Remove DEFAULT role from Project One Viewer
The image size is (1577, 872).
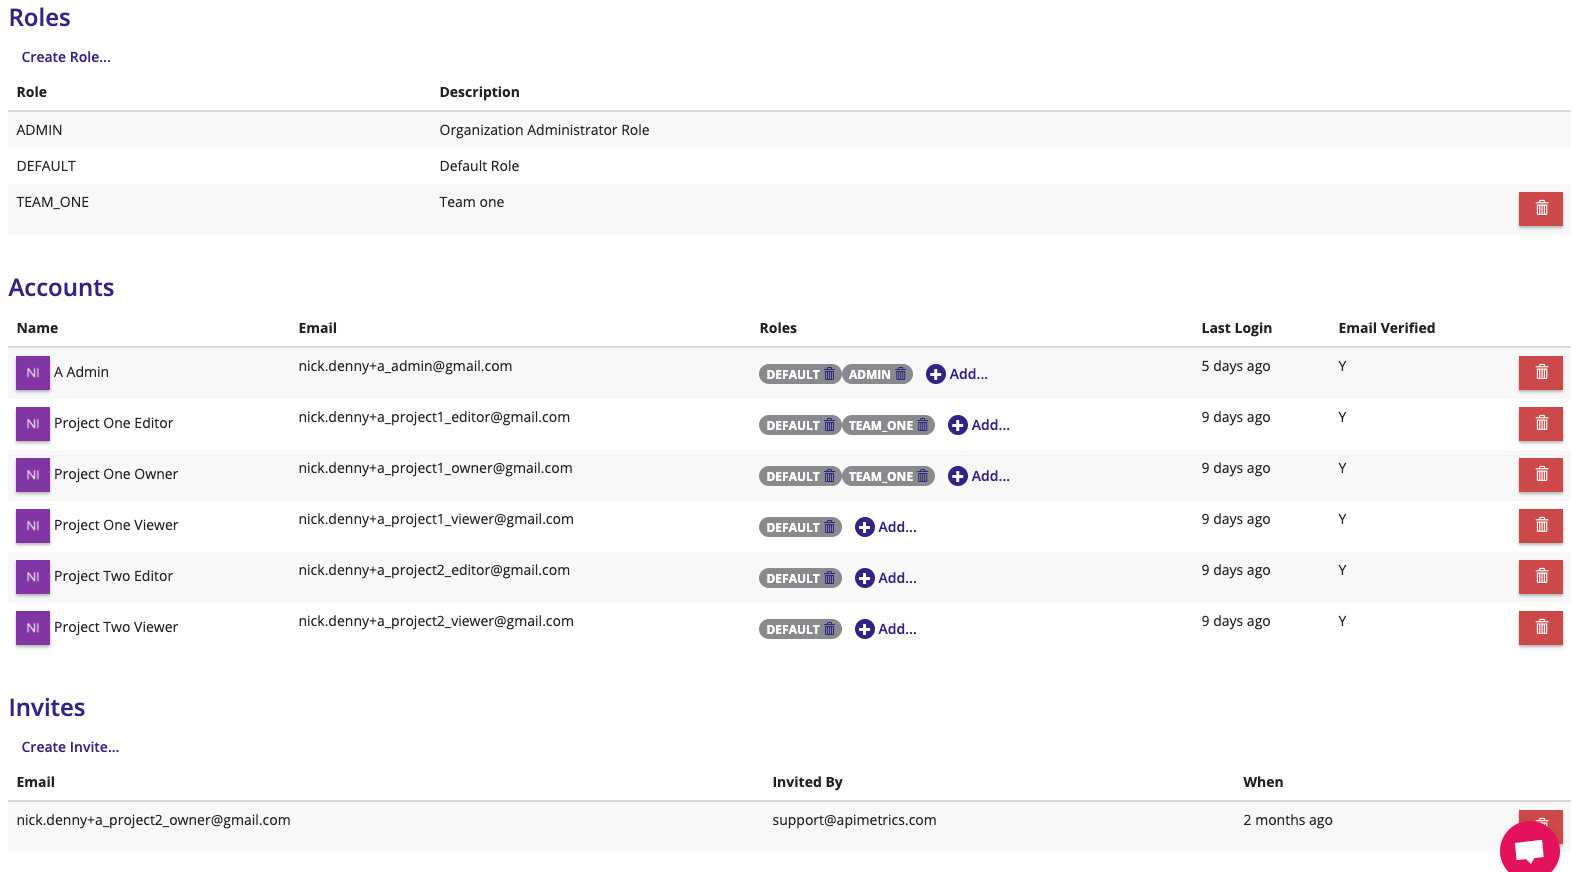829,527
